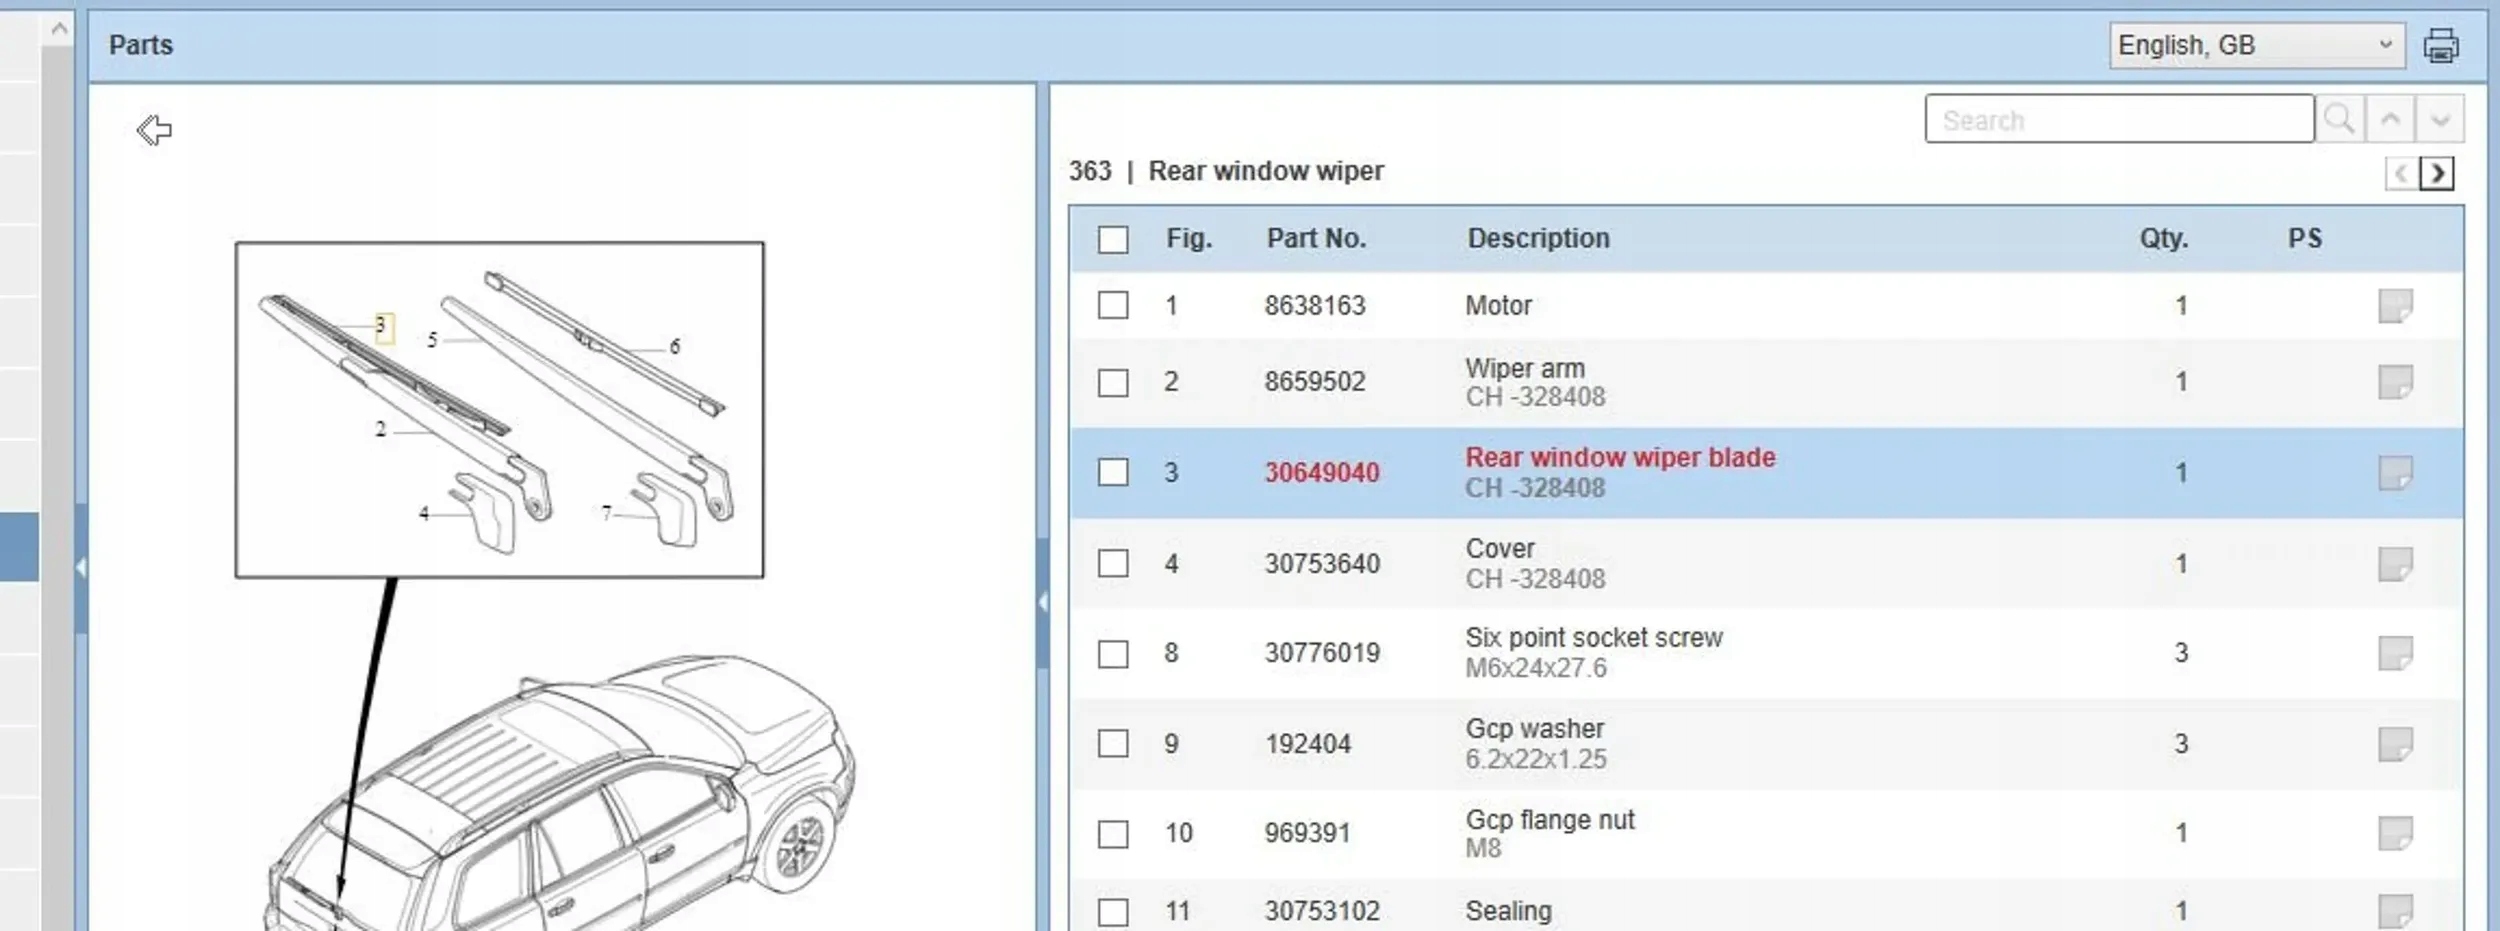The height and width of the screenshot is (931, 2500).
Task: Click callout 5 in the wiper diagram
Action: point(432,340)
